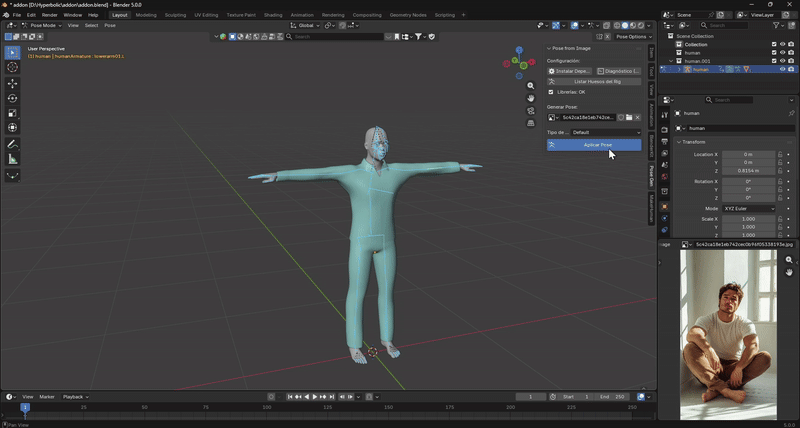Pick the Transform tool in toolbar
800x428 pixels.
point(12,128)
